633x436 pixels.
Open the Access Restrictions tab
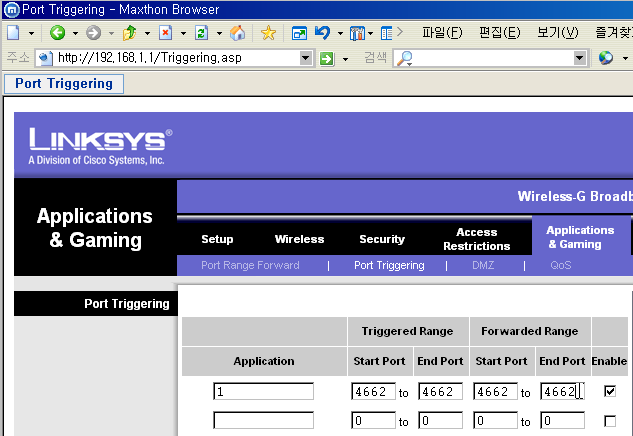click(476, 239)
